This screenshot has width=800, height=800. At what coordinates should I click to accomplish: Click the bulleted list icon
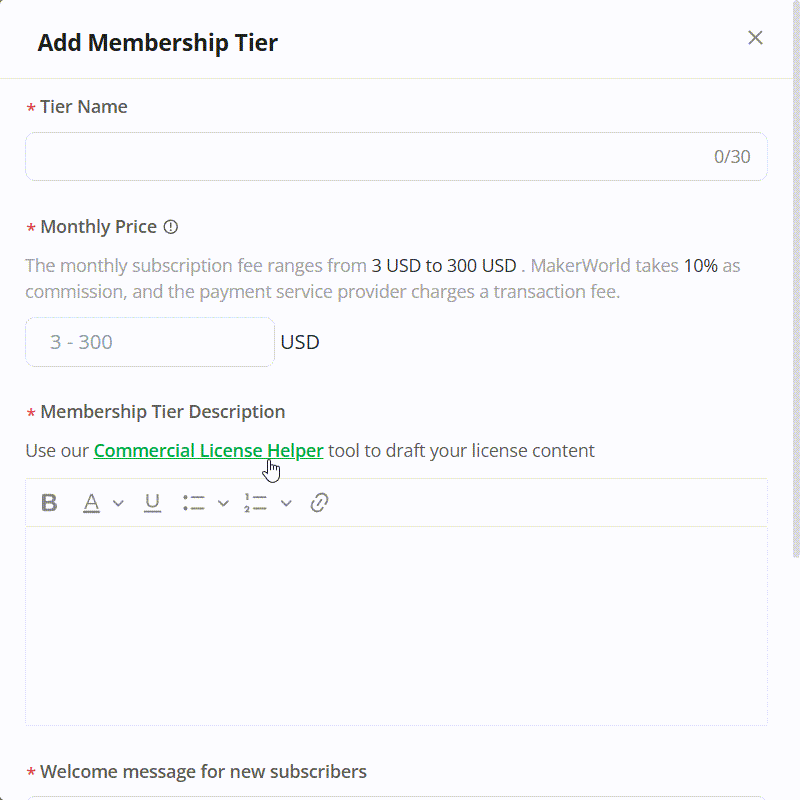(194, 503)
